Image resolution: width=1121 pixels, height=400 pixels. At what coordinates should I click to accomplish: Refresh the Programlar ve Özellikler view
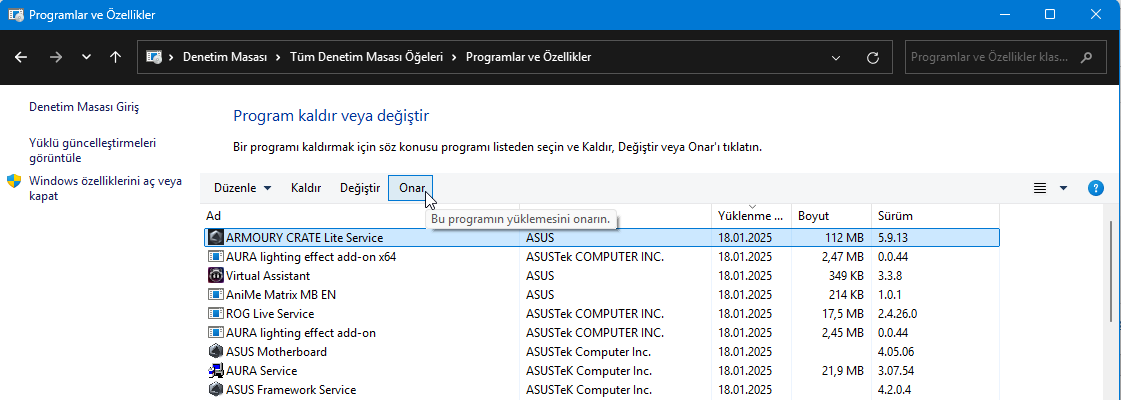(872, 57)
